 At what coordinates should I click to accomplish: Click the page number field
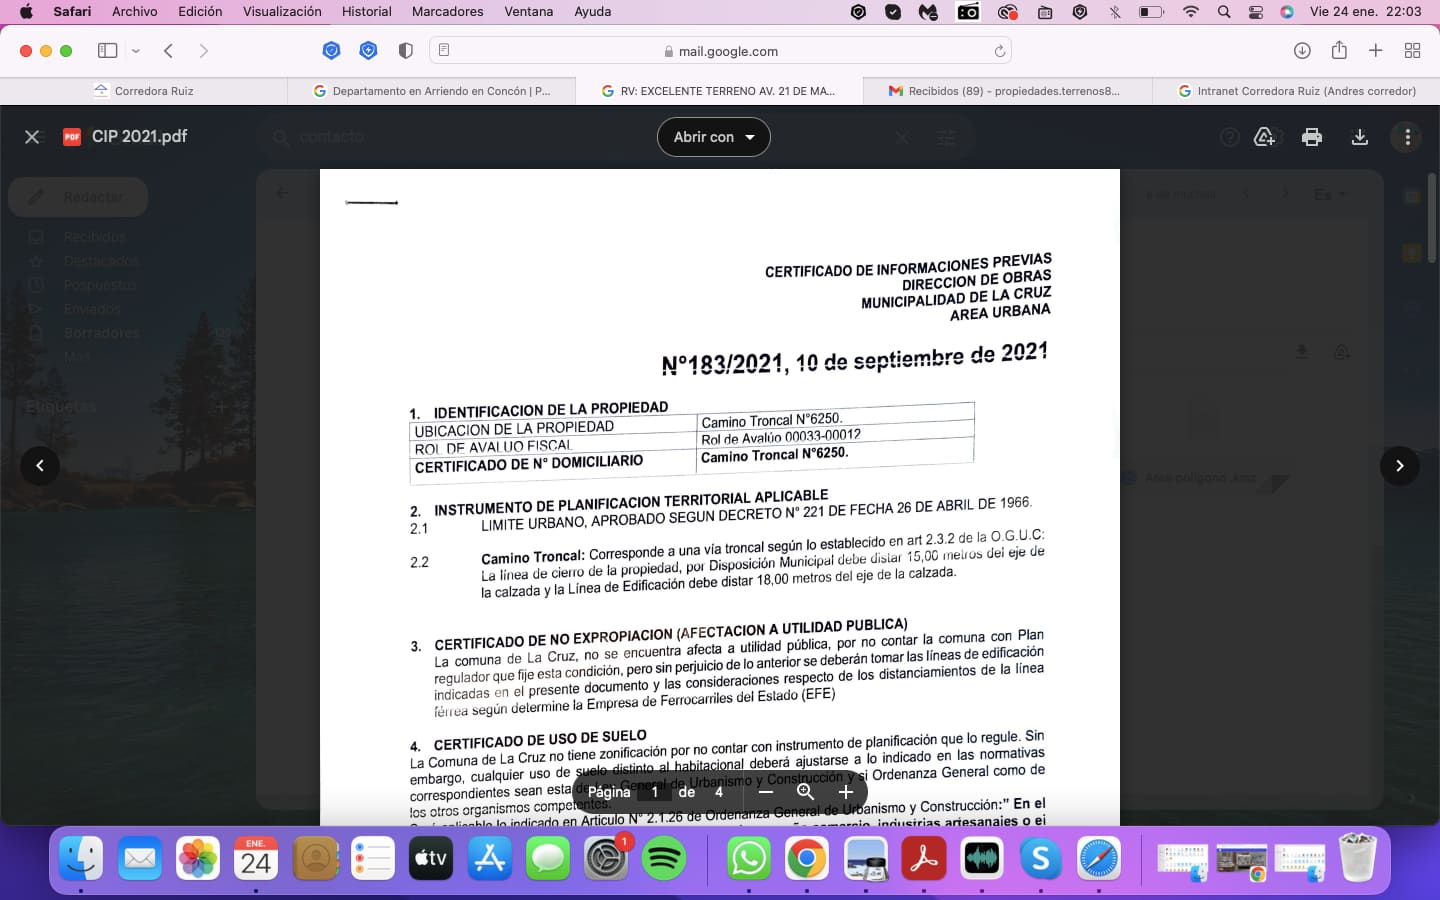[655, 792]
